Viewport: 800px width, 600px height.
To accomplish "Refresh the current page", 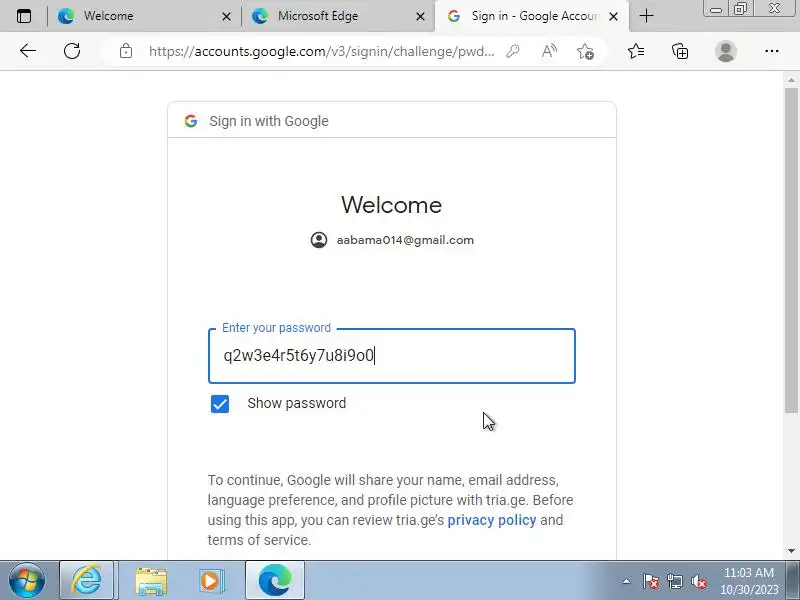I will click(x=72, y=51).
